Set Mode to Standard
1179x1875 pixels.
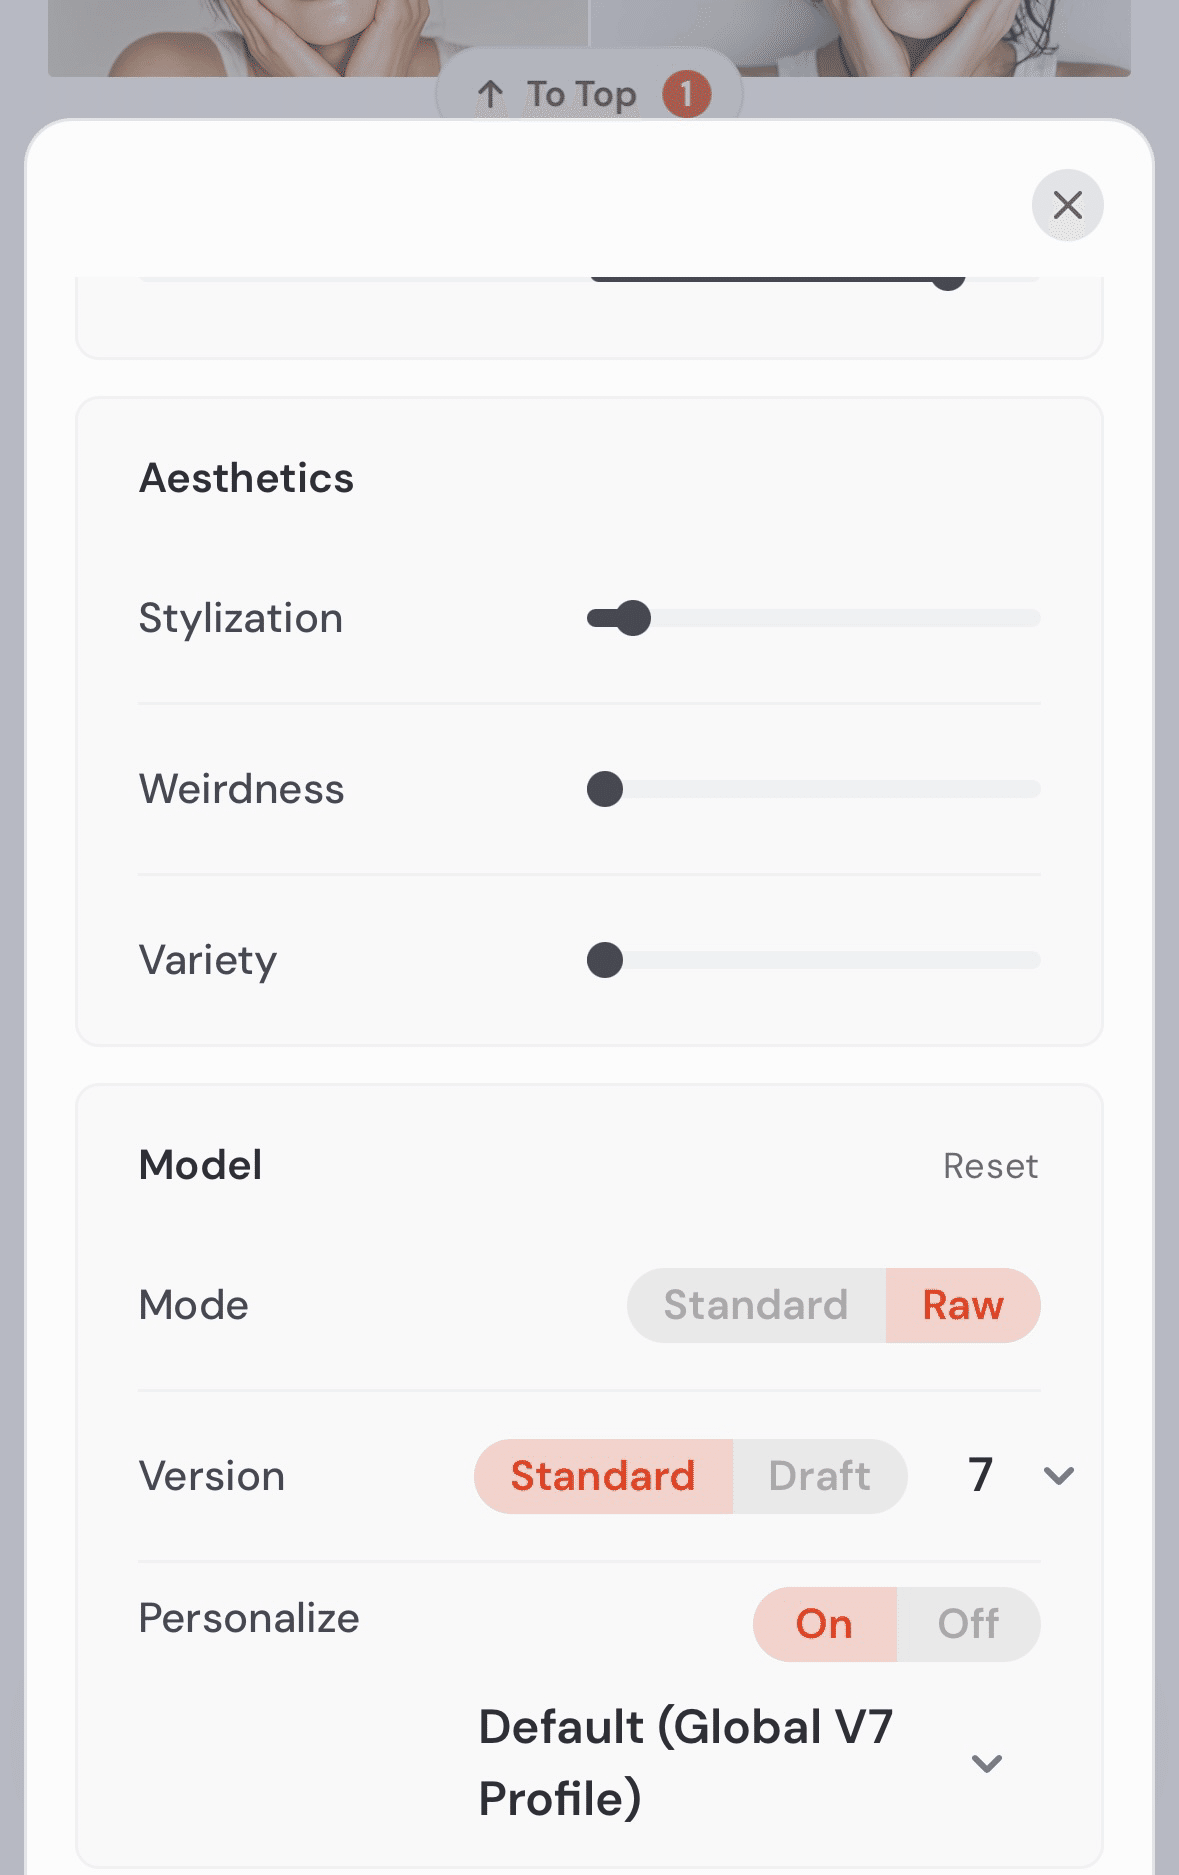756,1305
